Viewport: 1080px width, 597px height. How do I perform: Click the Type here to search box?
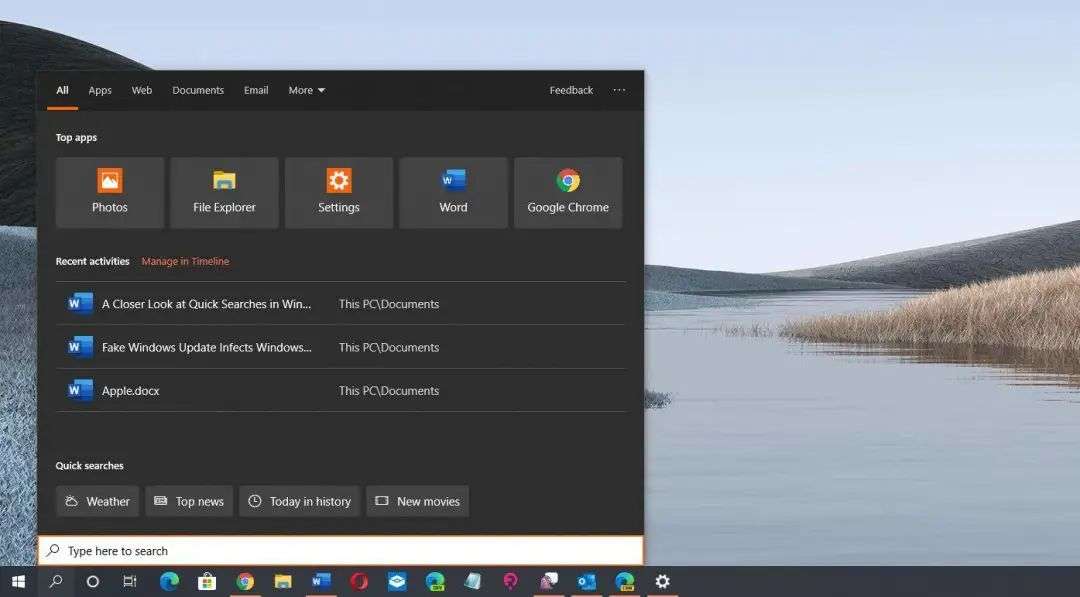point(340,551)
